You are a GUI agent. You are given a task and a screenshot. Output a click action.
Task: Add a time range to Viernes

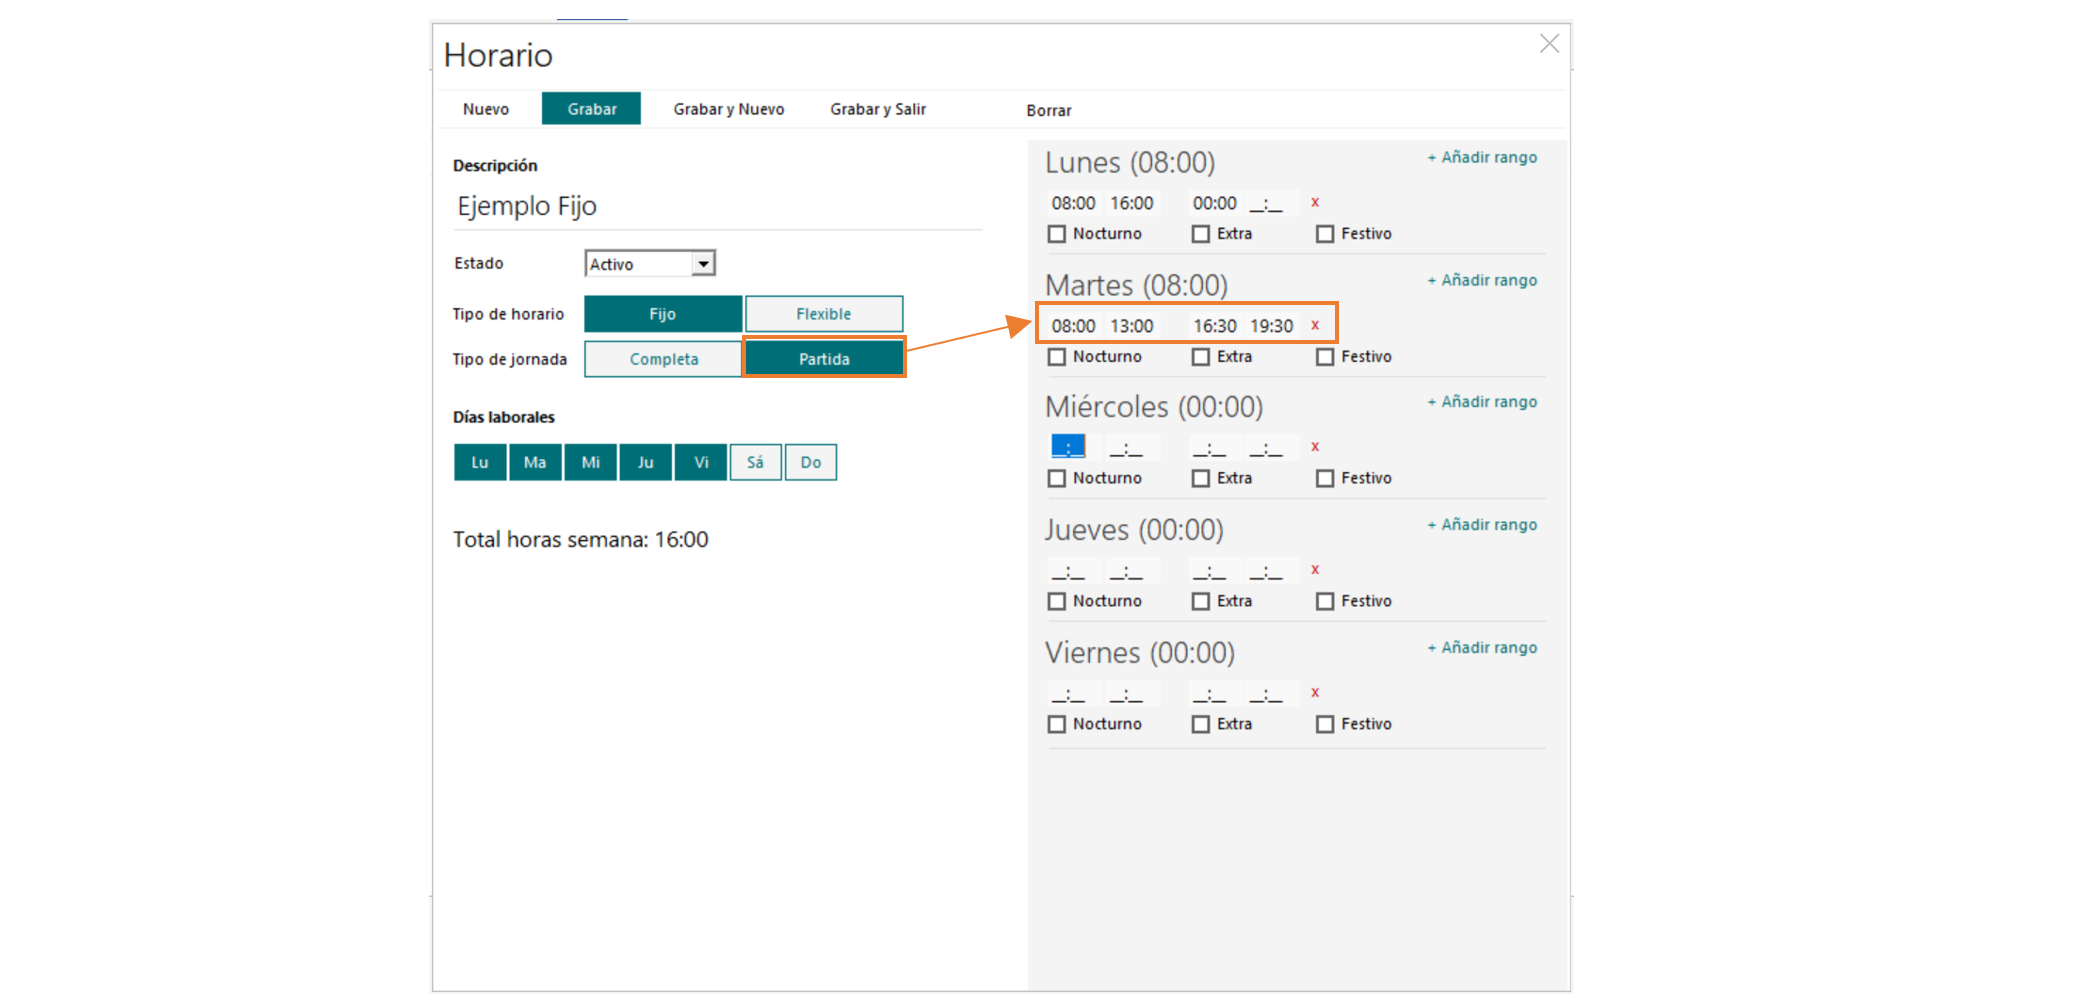coord(1482,648)
